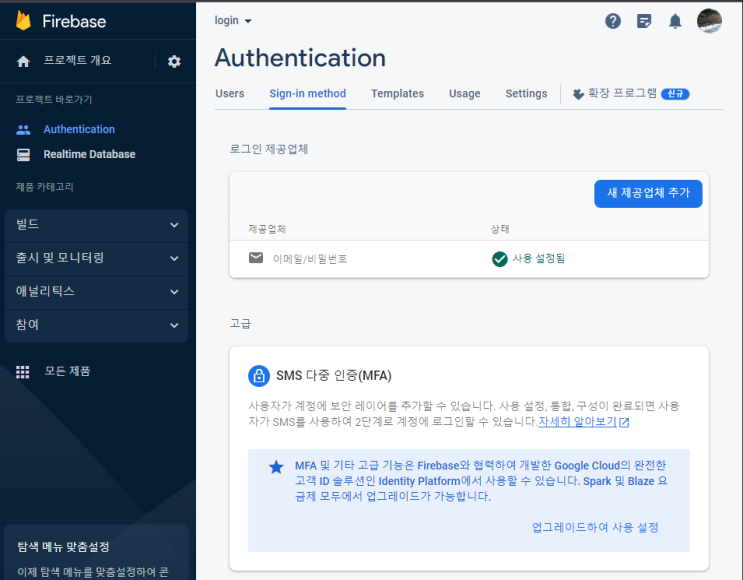
Task: Select Authentication in the sidebar
Action: tap(79, 129)
